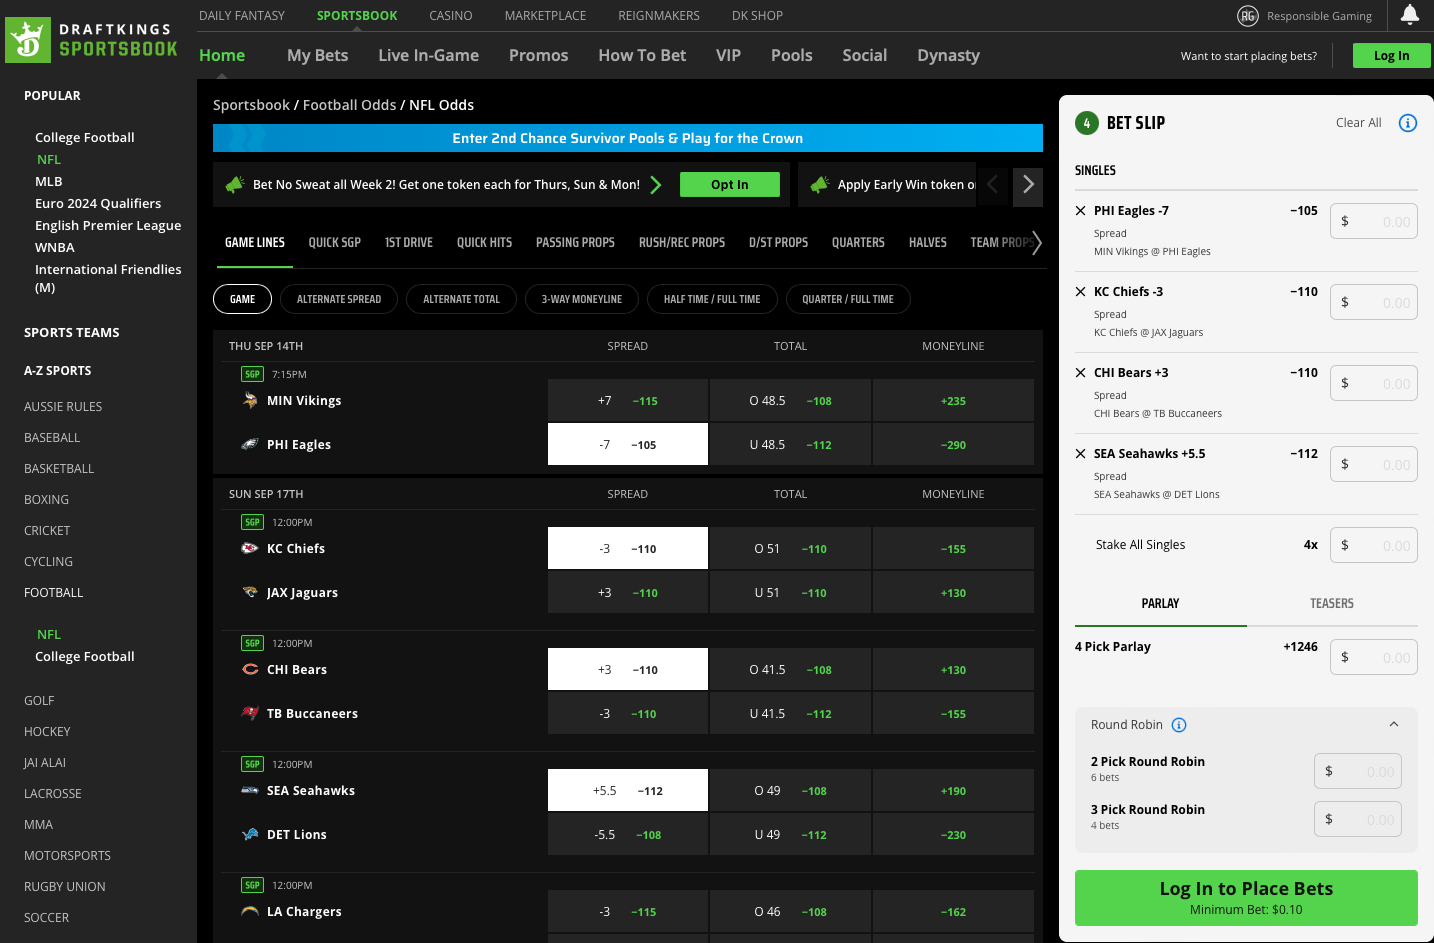Click the Round Robin info icon
The height and width of the screenshot is (943, 1434).
[x=1179, y=725]
